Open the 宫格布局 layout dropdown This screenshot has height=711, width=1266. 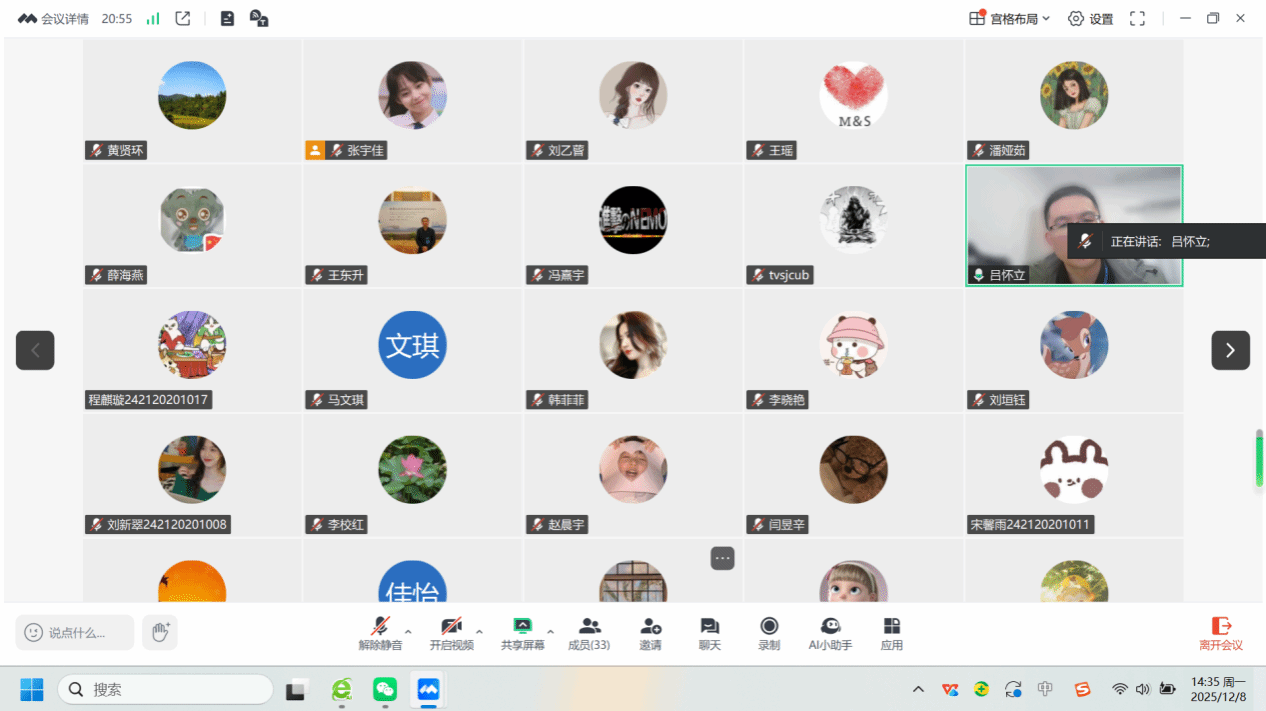coord(1009,18)
